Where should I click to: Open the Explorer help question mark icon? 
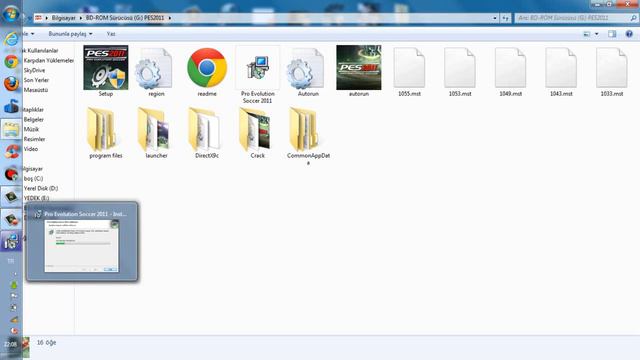coord(629,34)
